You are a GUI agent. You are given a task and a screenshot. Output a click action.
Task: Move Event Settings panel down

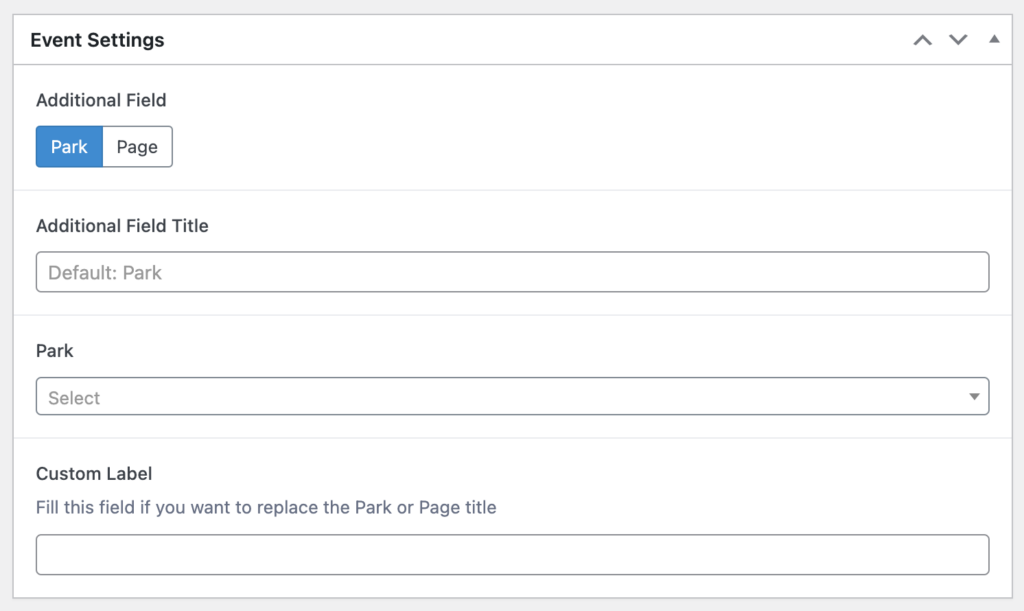click(x=958, y=40)
